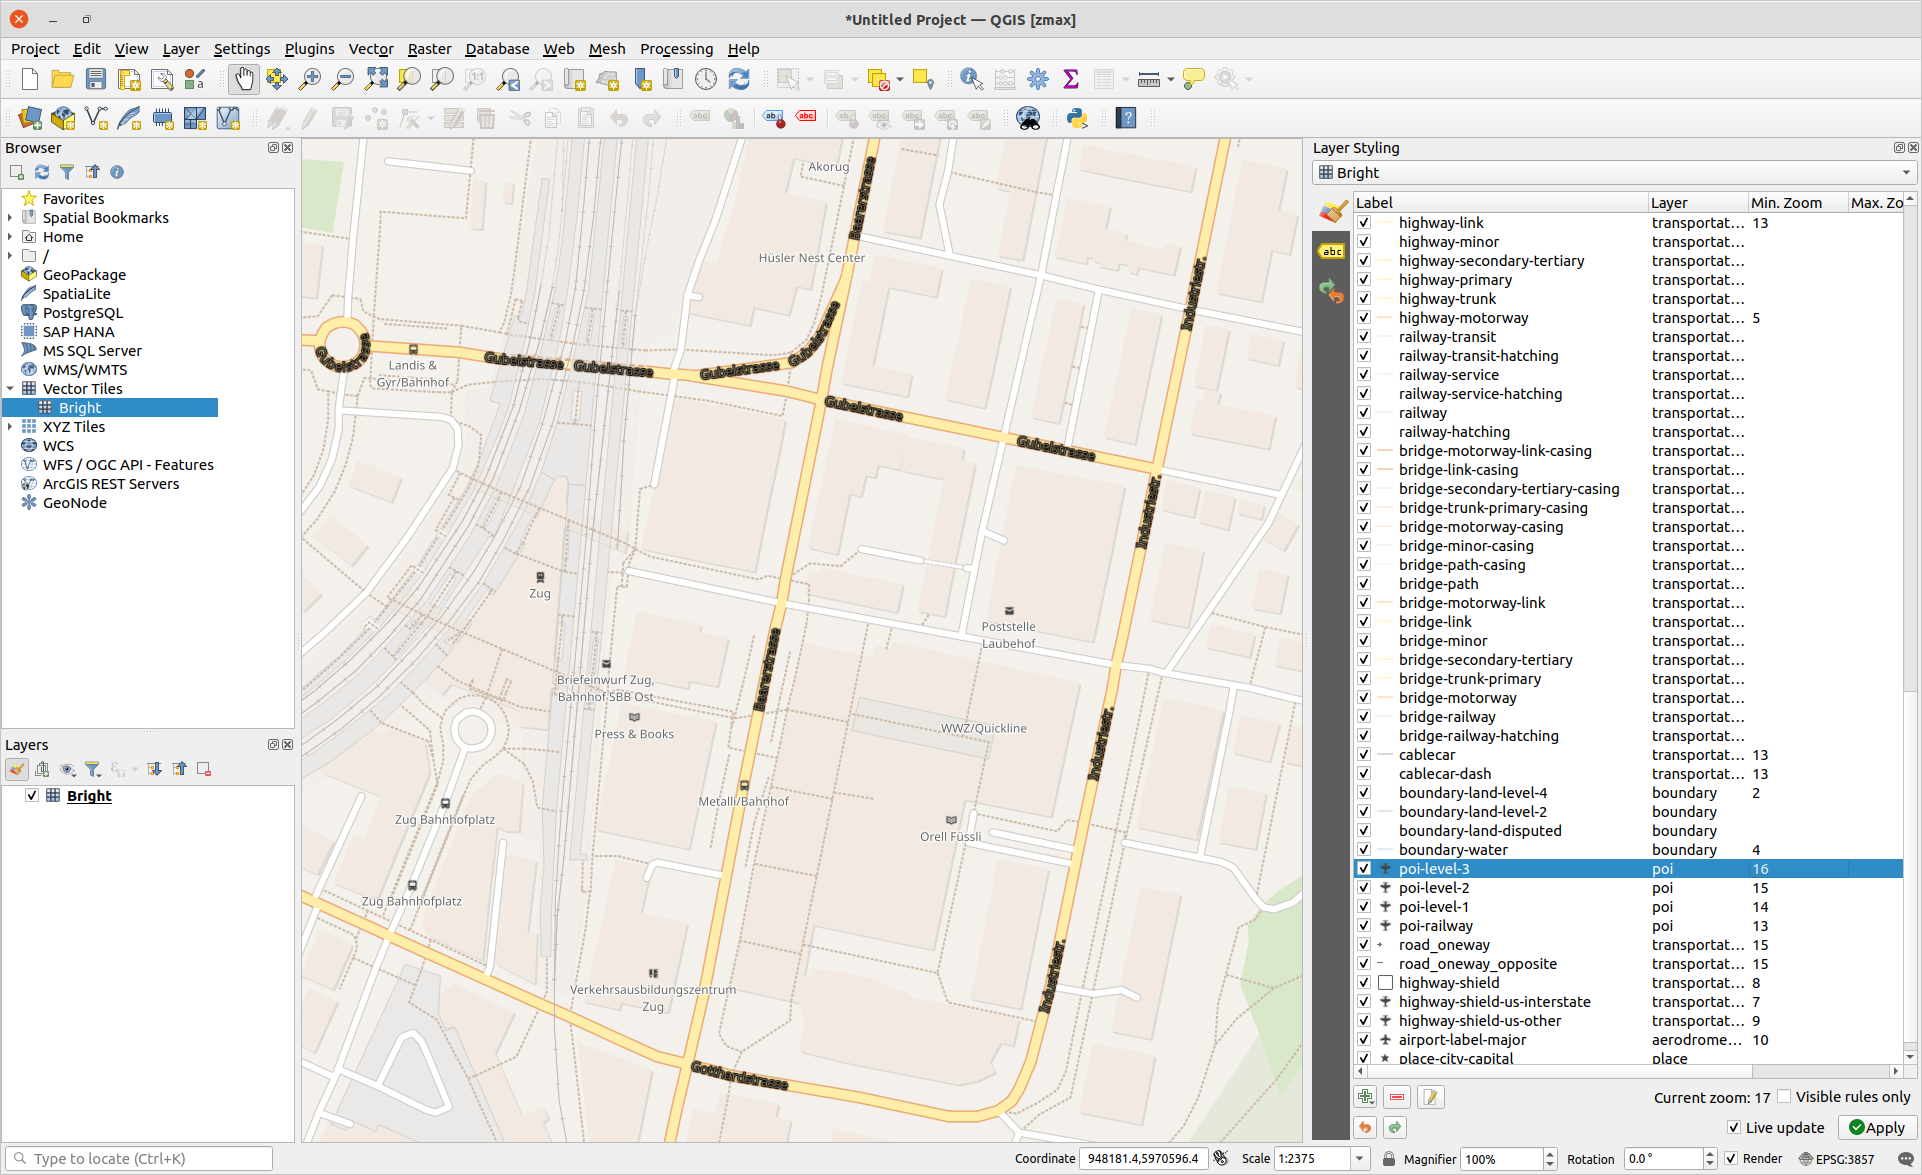
Task: Disable Live update in Layer Styling
Action: 1733,1128
